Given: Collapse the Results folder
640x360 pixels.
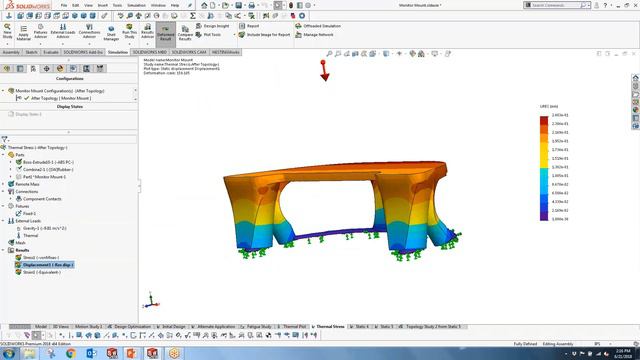Looking at the screenshot, I should click(3, 250).
